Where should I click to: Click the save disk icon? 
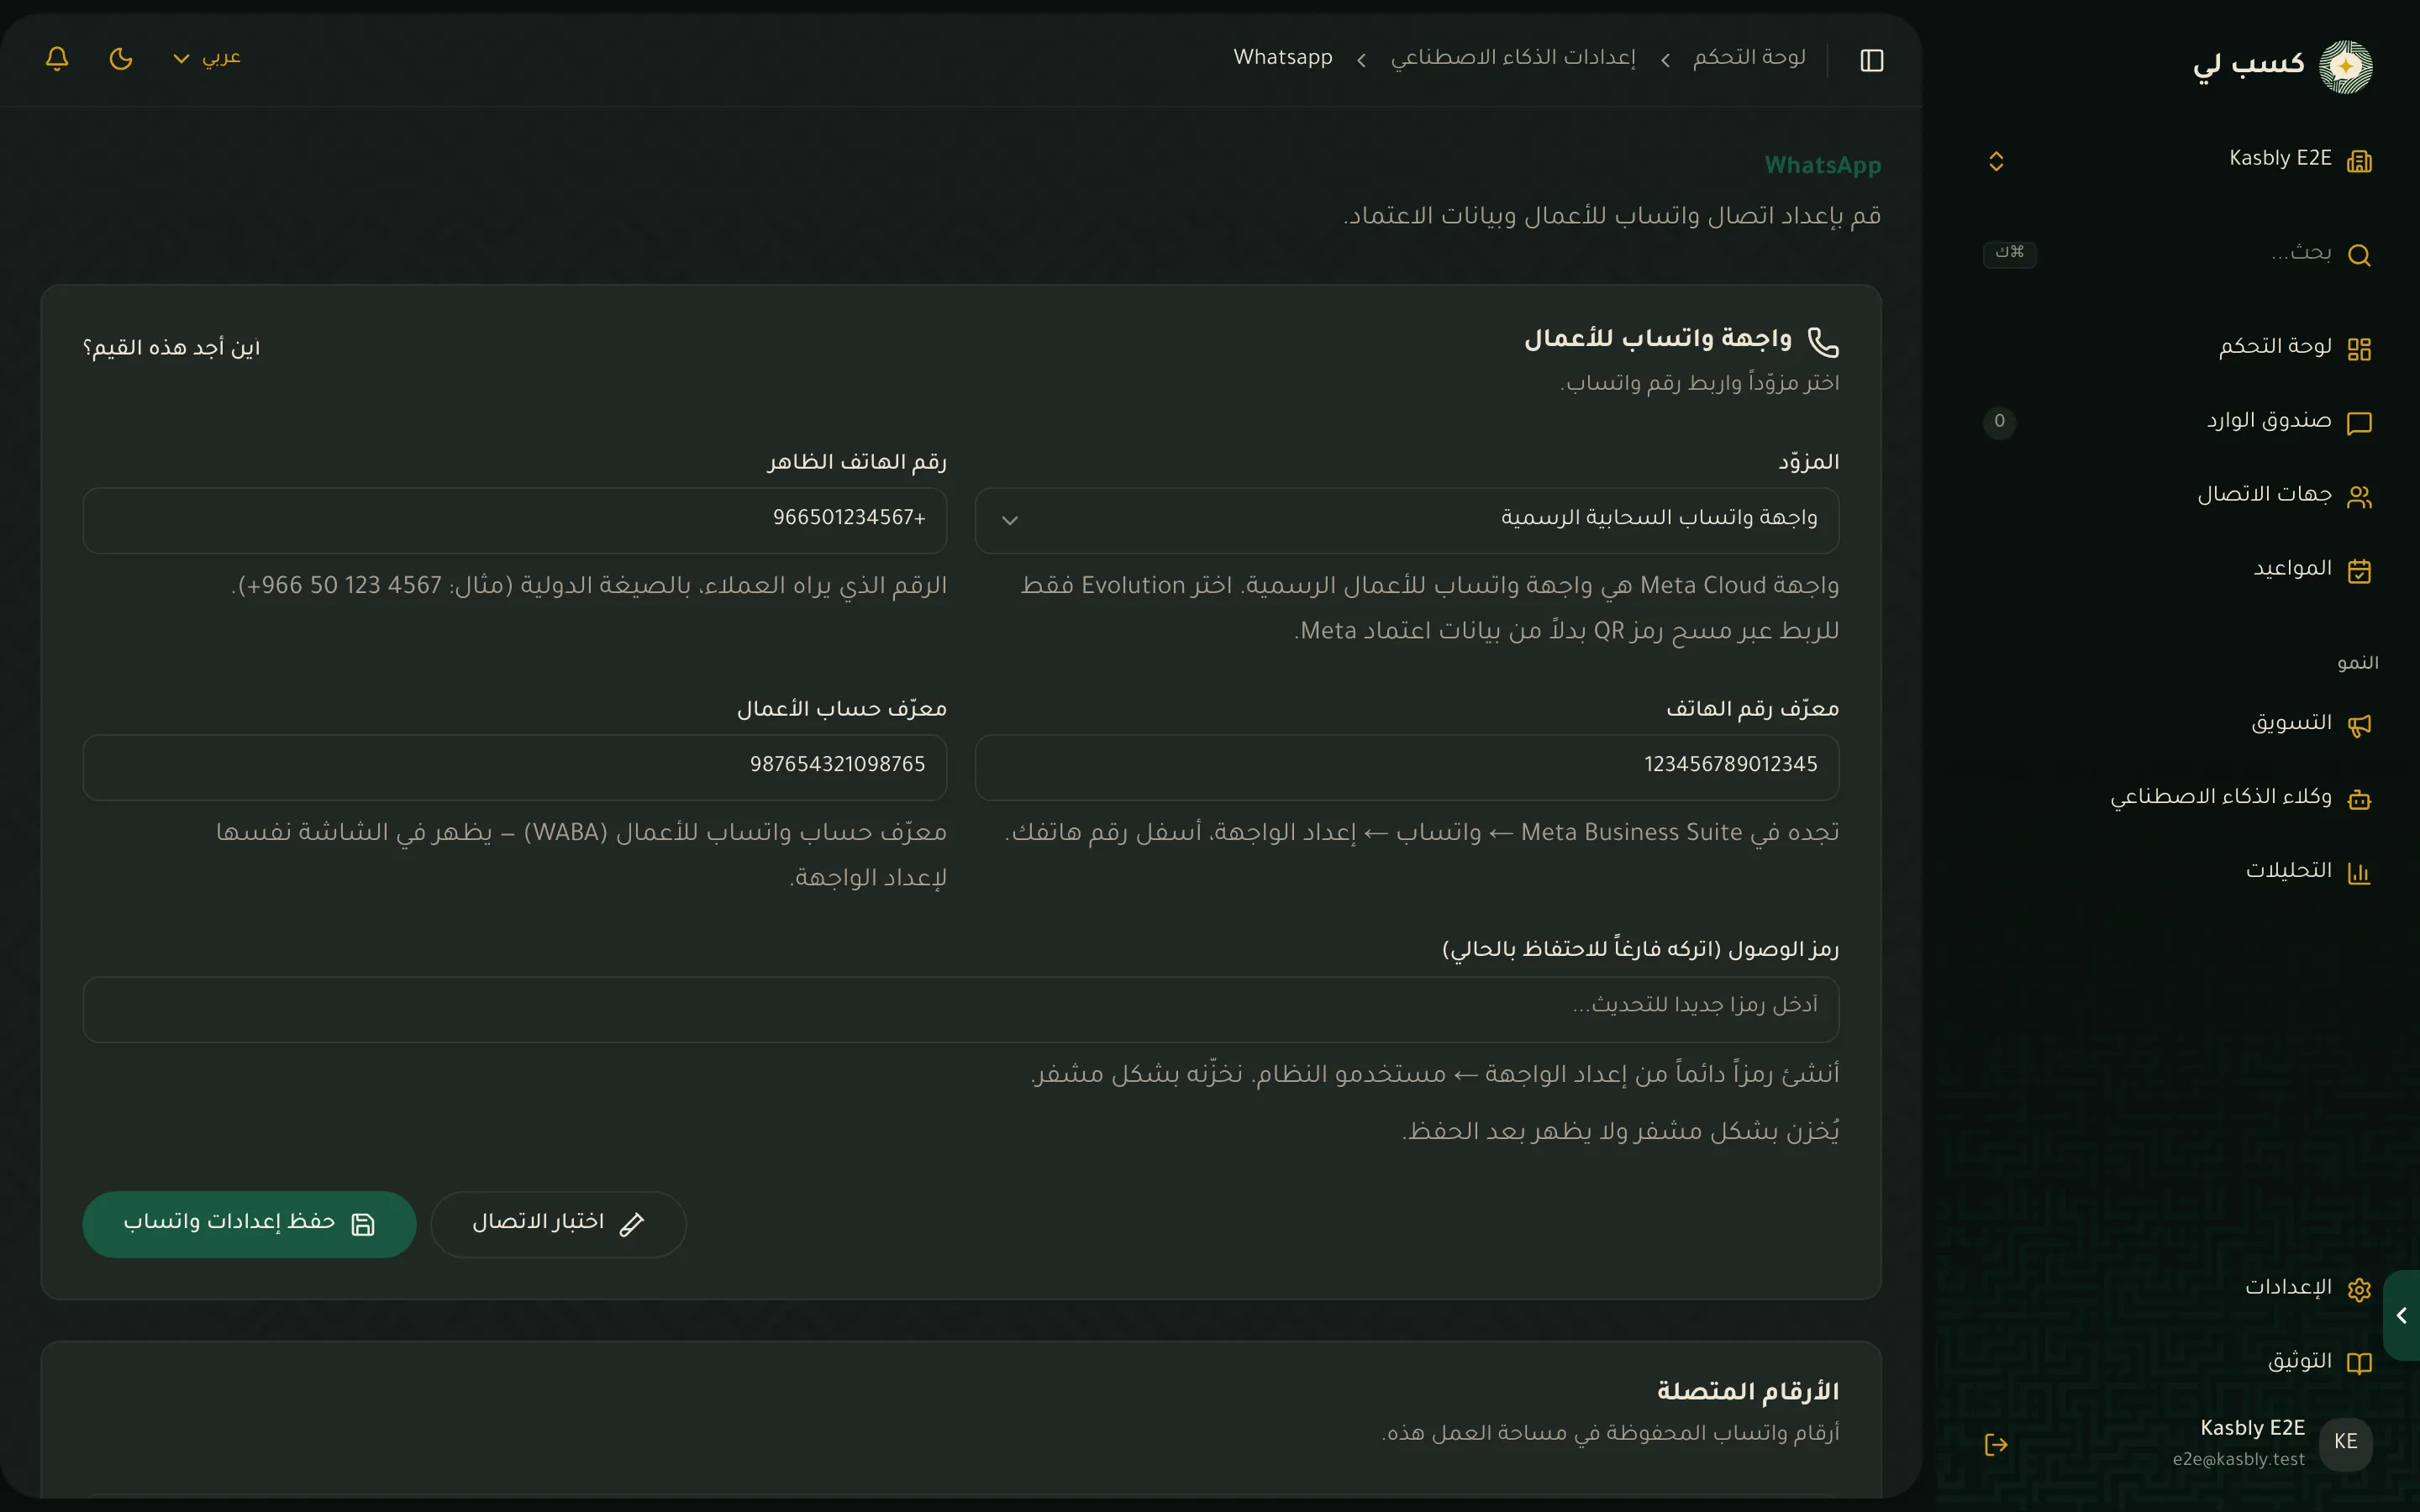(x=363, y=1225)
